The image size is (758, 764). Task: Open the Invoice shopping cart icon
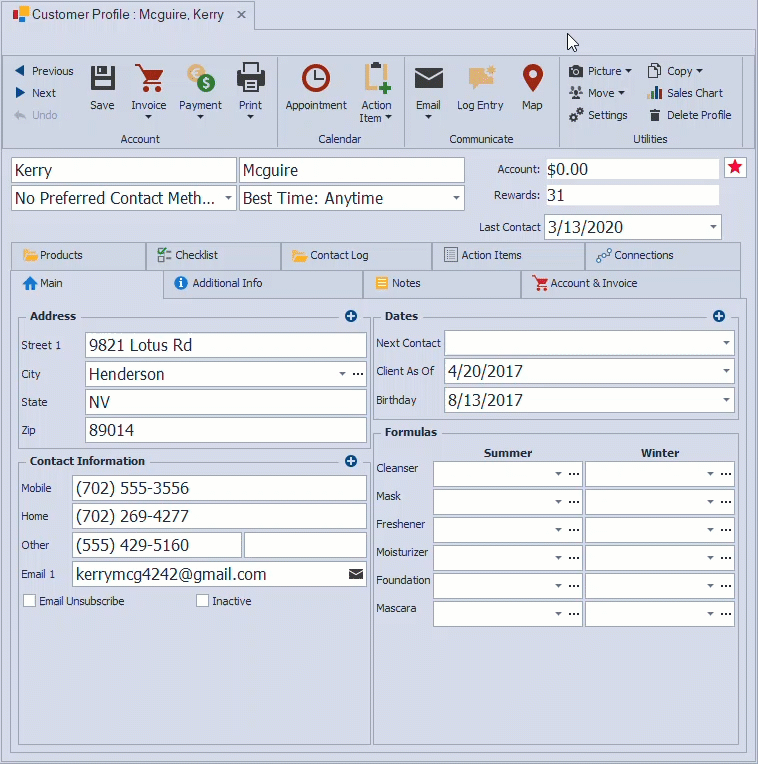tap(149, 78)
